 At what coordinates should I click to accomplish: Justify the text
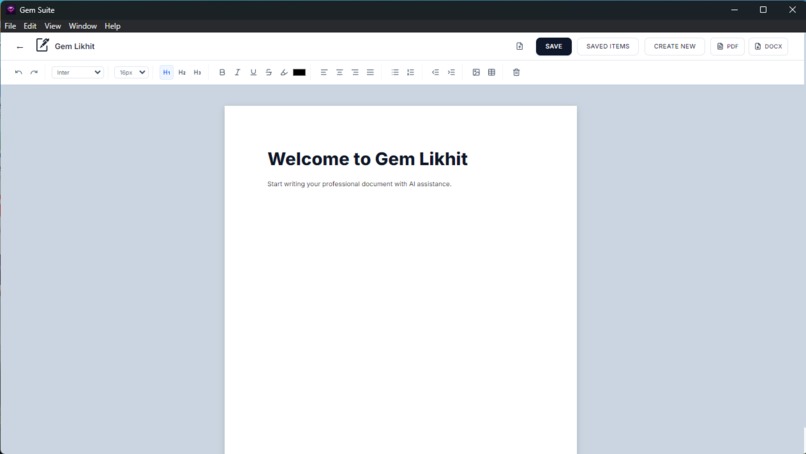click(370, 72)
